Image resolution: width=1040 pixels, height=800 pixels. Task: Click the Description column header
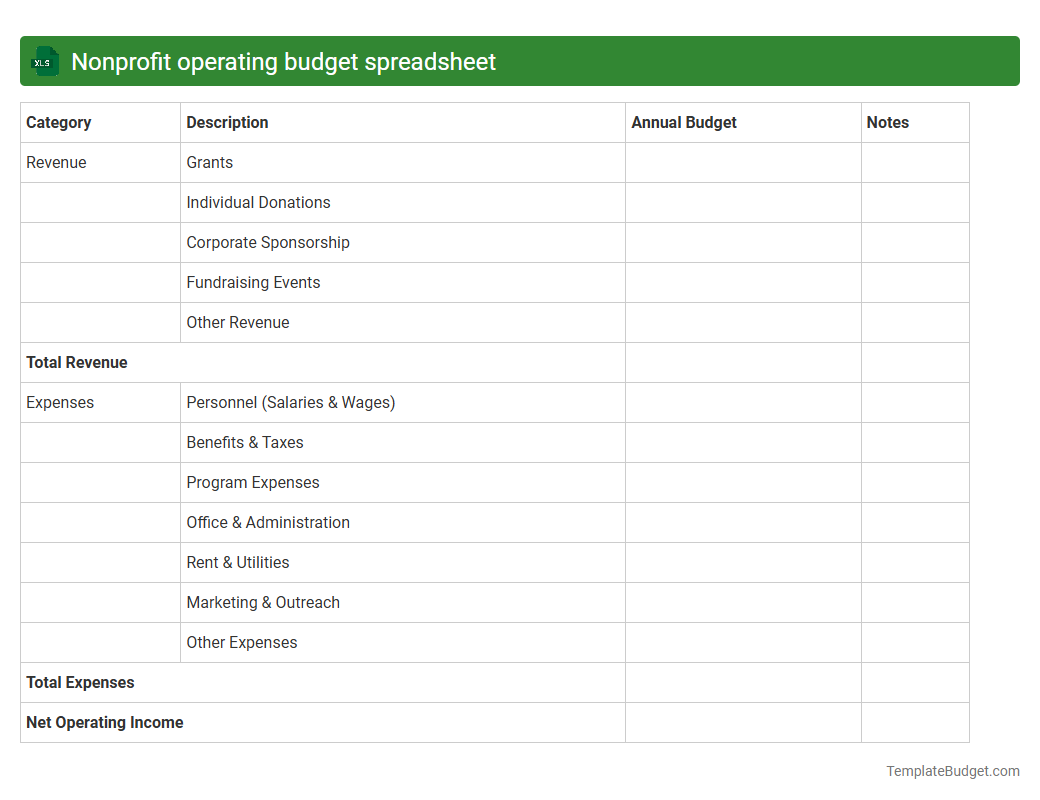227,122
